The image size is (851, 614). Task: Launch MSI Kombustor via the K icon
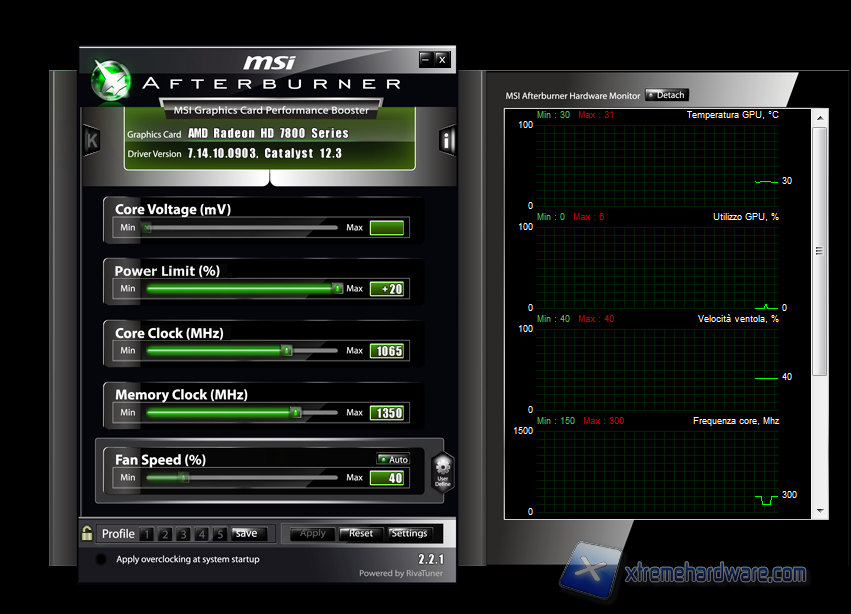[x=91, y=140]
